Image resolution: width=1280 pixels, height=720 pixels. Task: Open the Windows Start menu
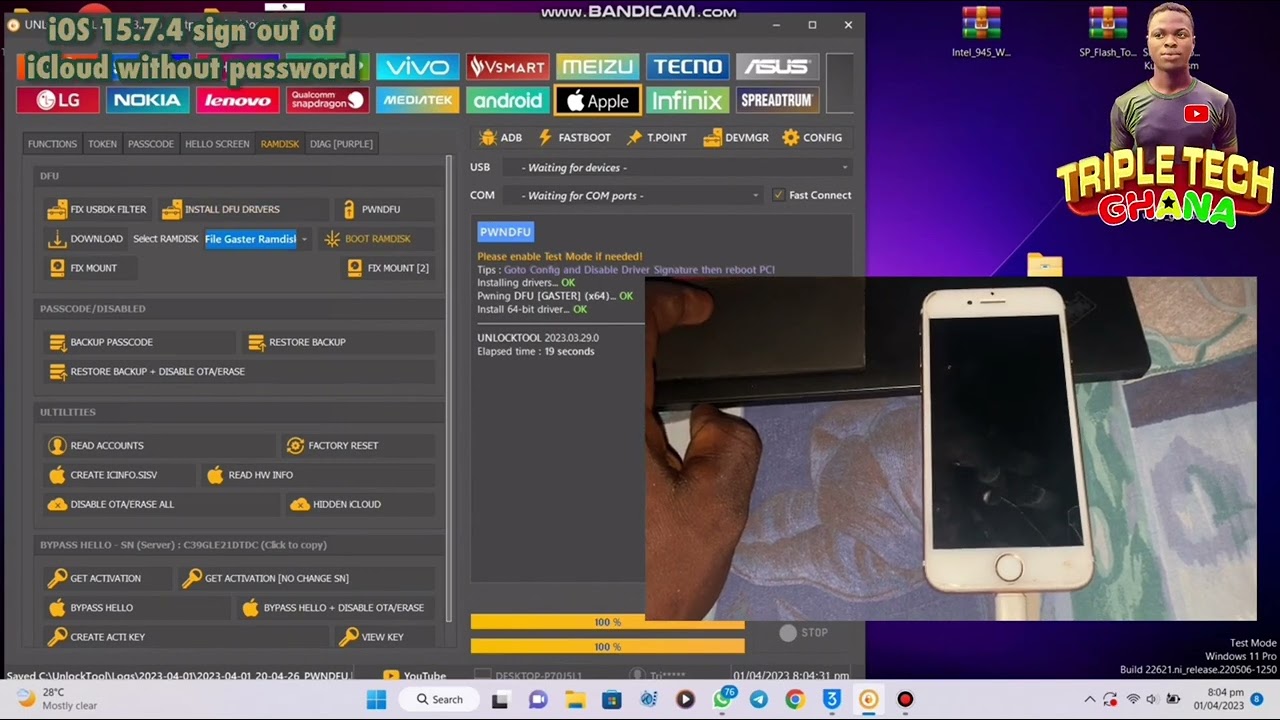[376, 699]
